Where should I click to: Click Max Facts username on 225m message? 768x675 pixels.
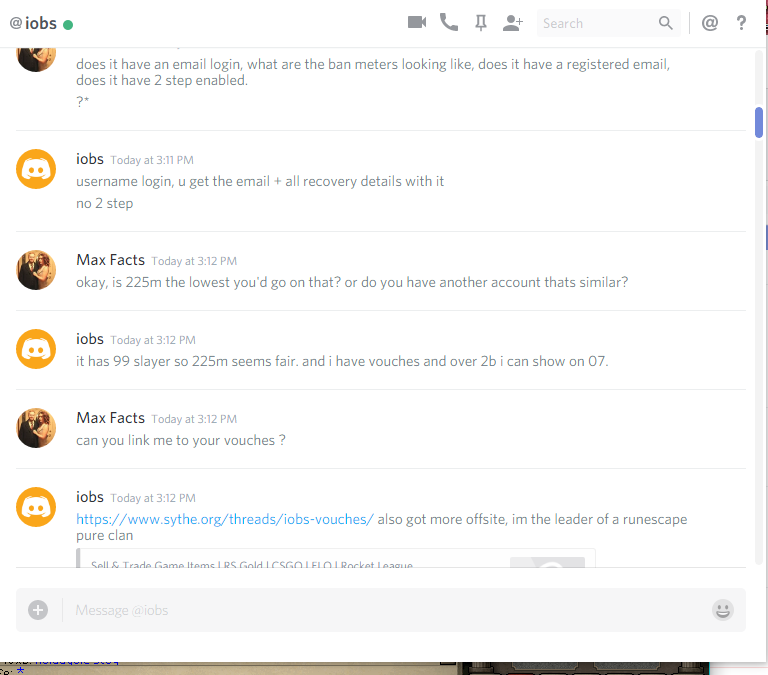(x=110, y=260)
